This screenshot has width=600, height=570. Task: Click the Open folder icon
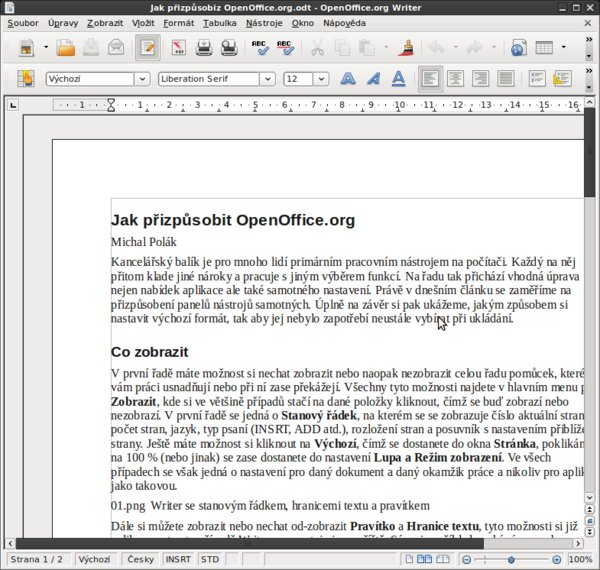click(x=65, y=47)
